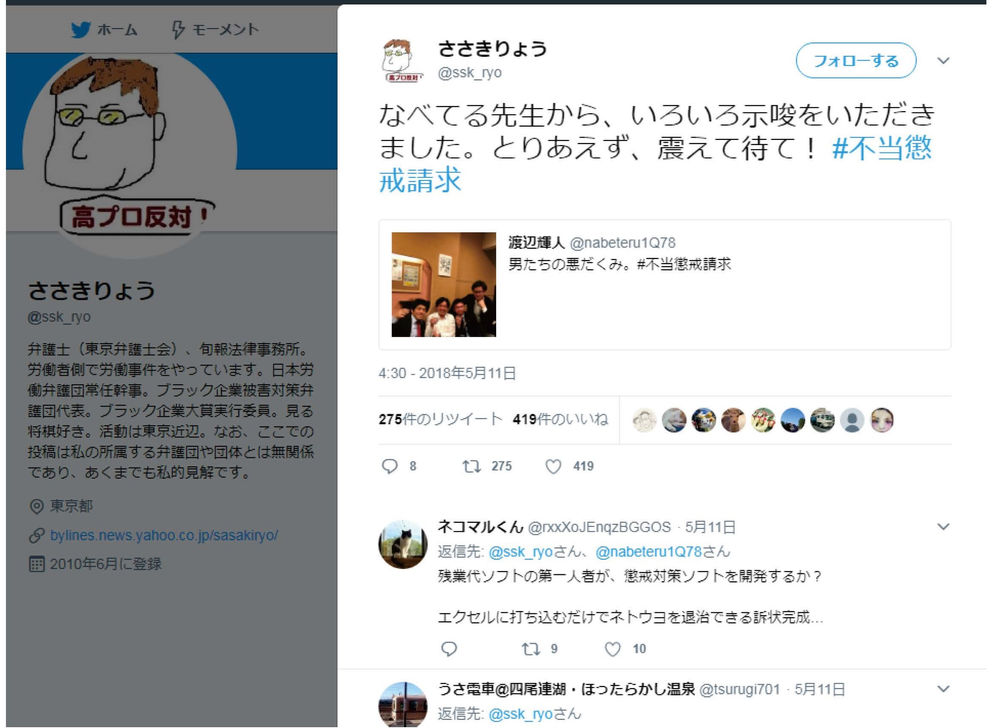Retweet the main tweet showing 275
Viewport: 1000px width, 728px height.
coord(471,467)
